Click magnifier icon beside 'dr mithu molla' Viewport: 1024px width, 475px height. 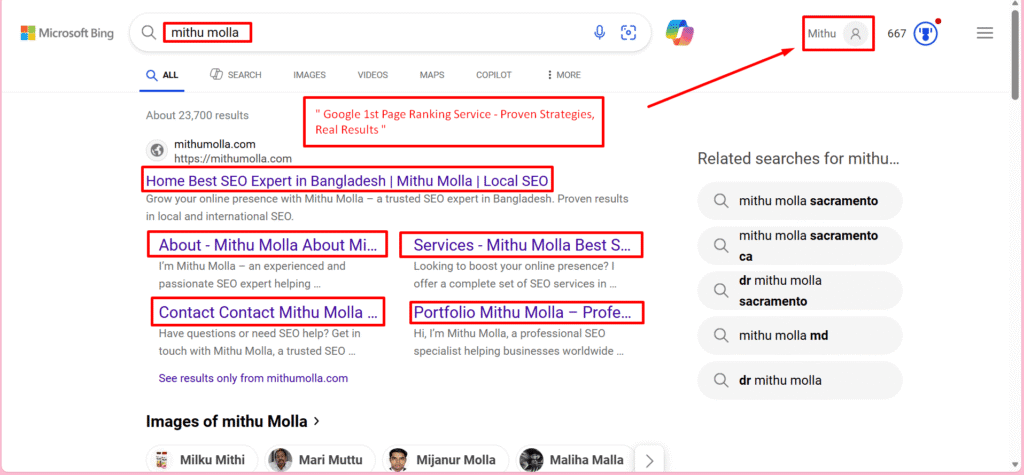click(x=721, y=380)
